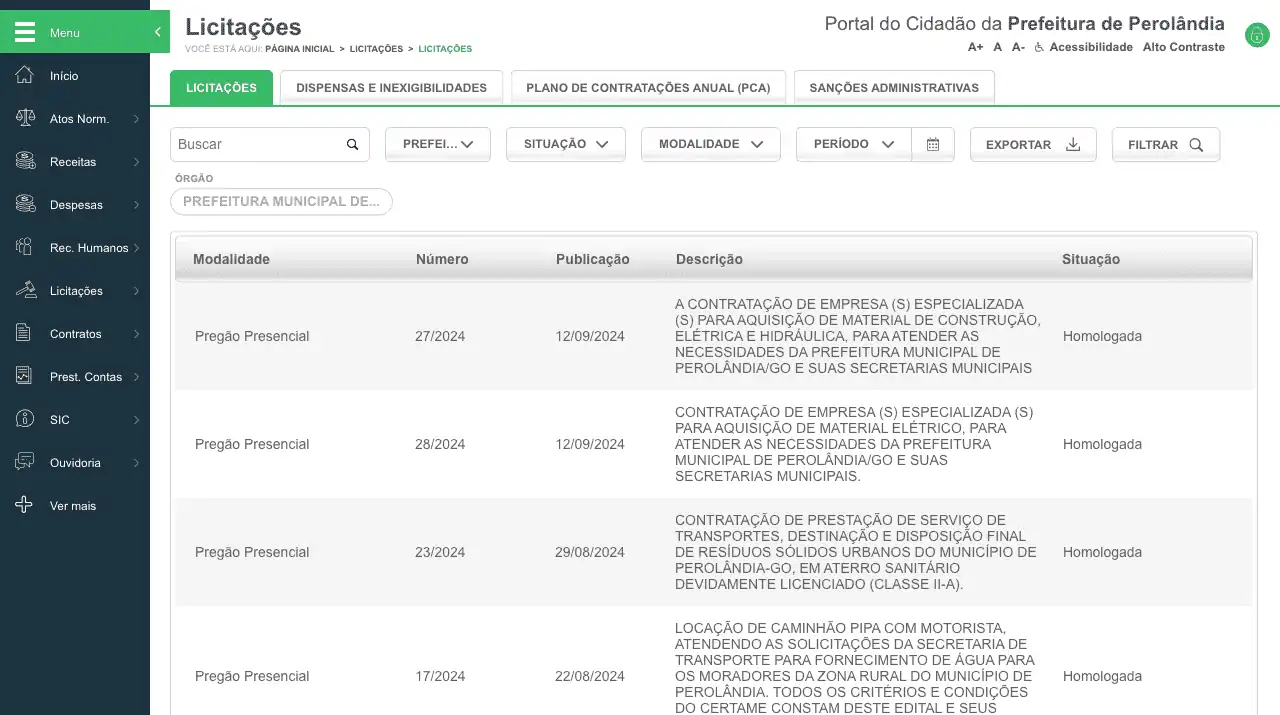The height and width of the screenshot is (715, 1280).
Task: Click the Início home icon in sidebar
Action: 25,76
